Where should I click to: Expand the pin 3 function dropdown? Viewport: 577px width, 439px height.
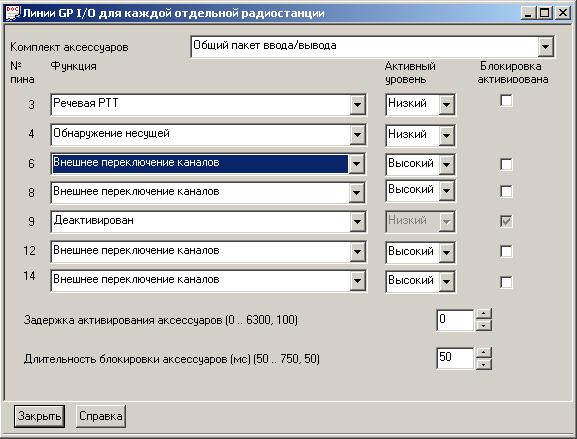pyautogui.click(x=357, y=105)
